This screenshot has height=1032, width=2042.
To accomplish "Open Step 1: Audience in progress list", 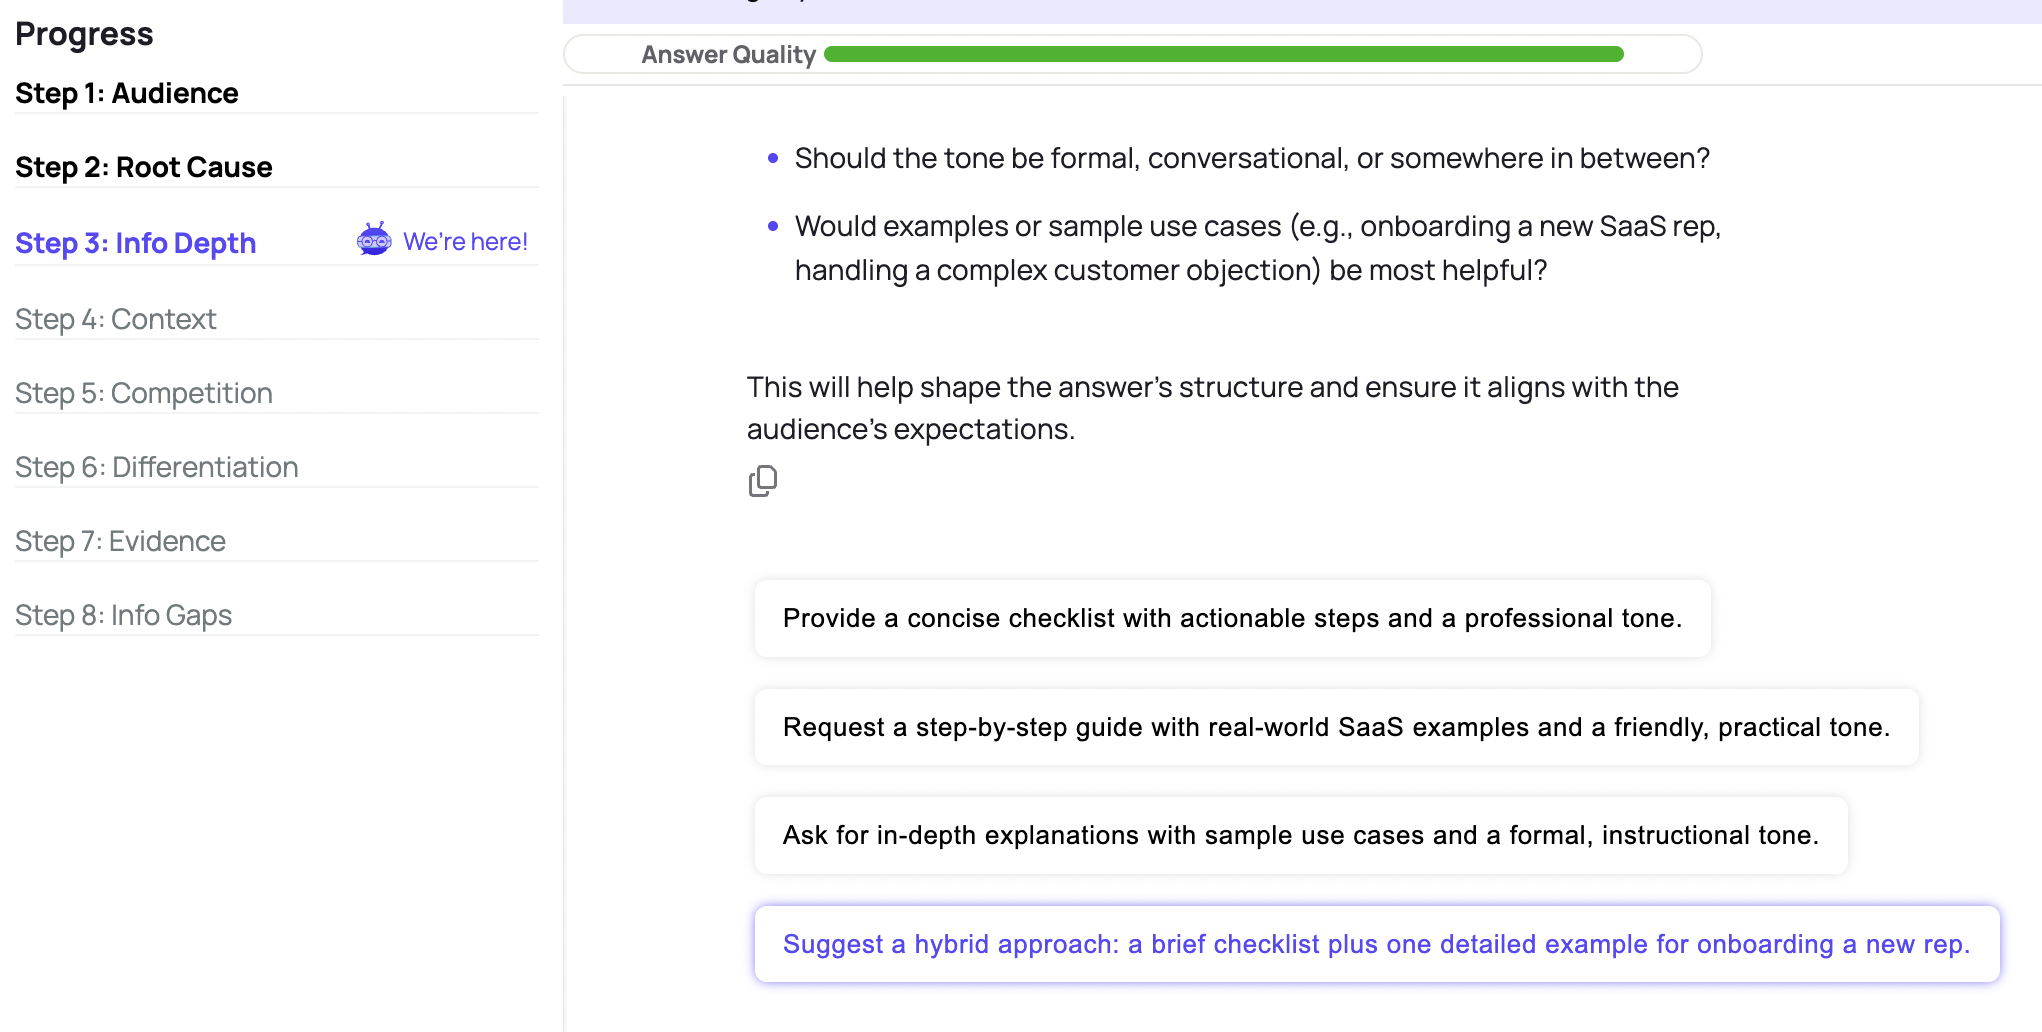I will click(x=127, y=93).
